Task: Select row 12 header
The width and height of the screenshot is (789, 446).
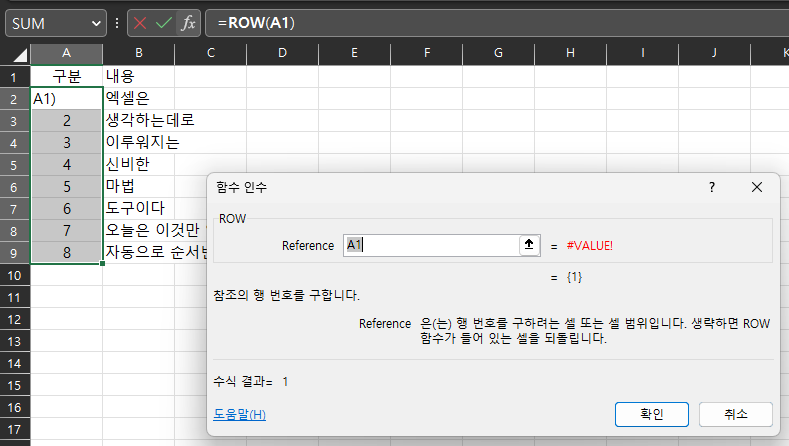Action: 15,319
